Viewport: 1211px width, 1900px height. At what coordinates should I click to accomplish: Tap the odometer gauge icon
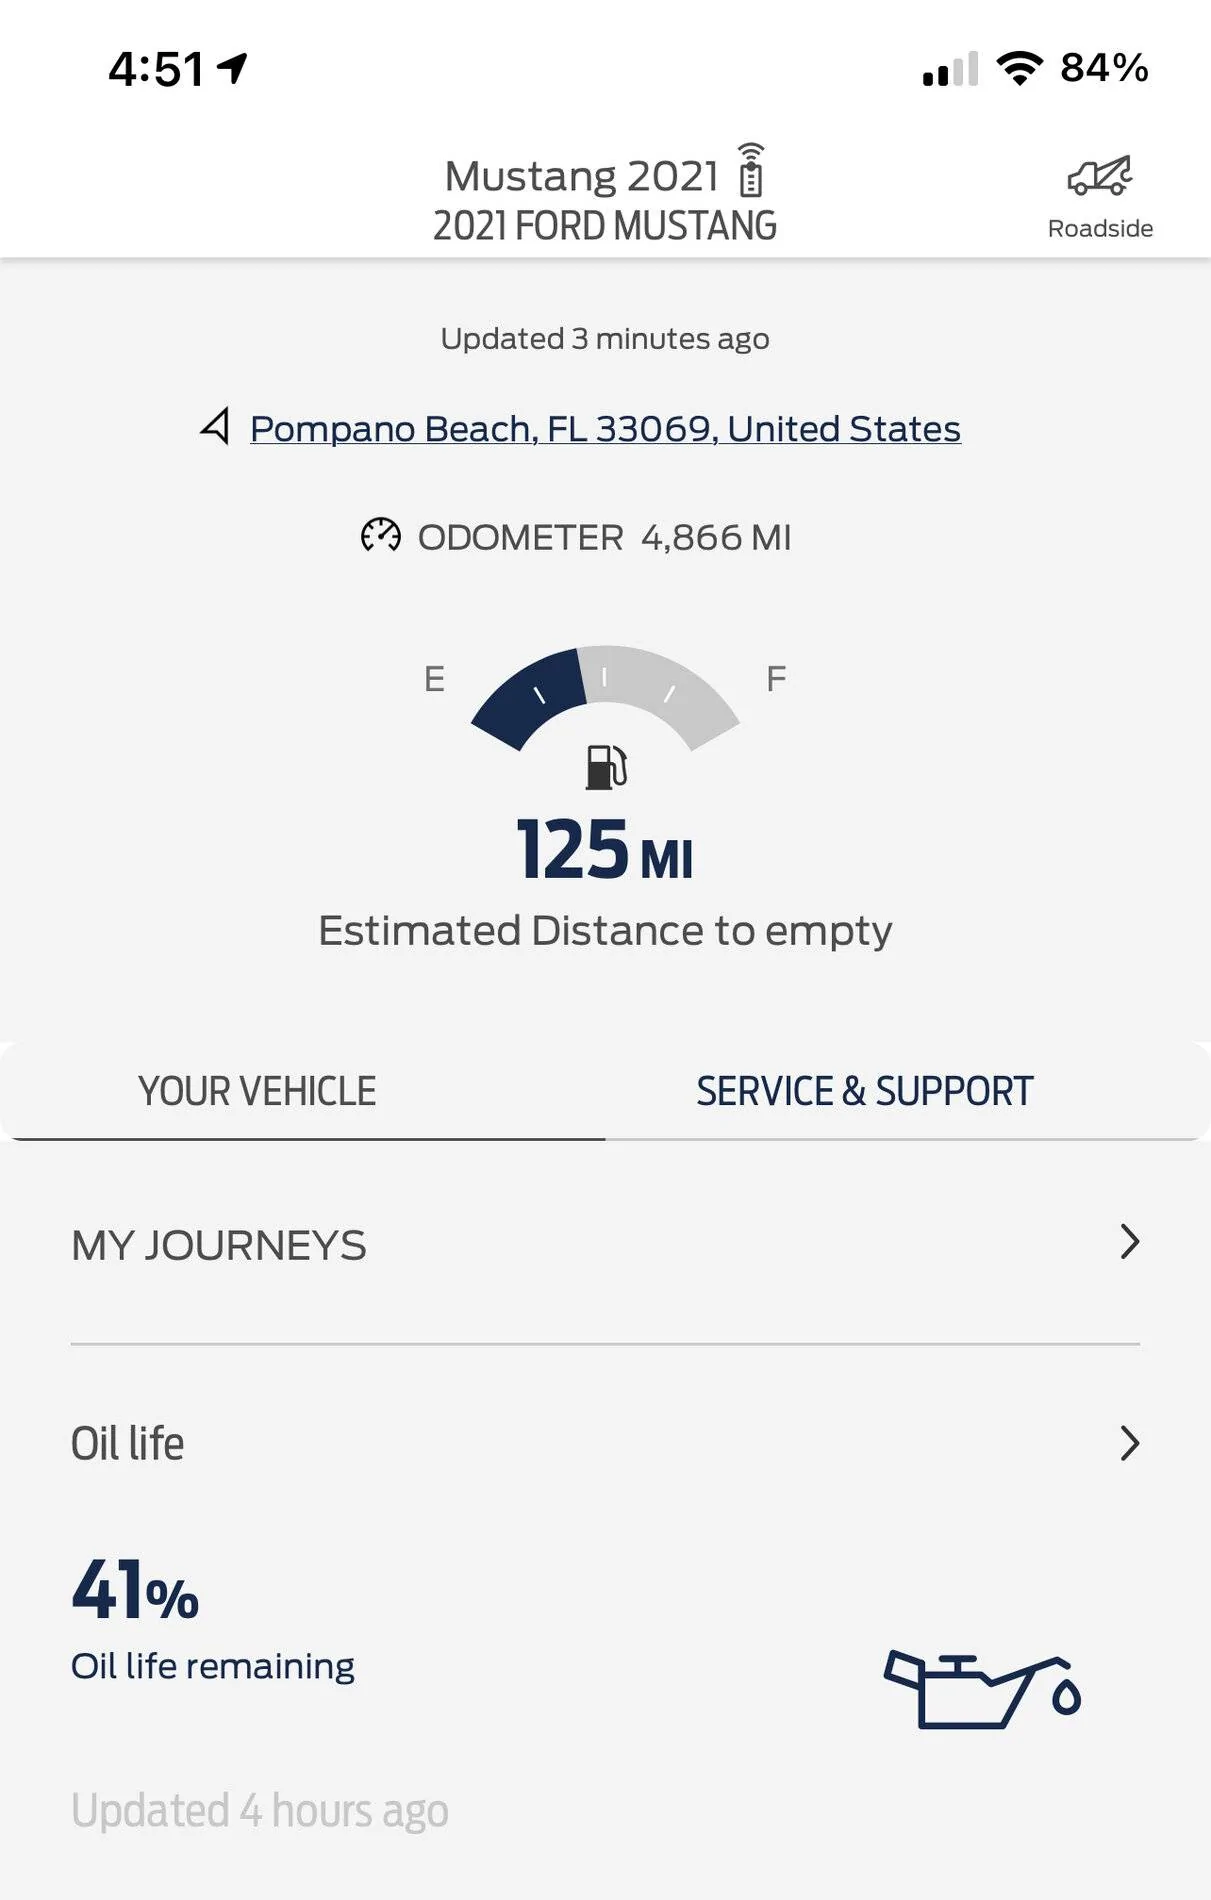click(x=380, y=536)
